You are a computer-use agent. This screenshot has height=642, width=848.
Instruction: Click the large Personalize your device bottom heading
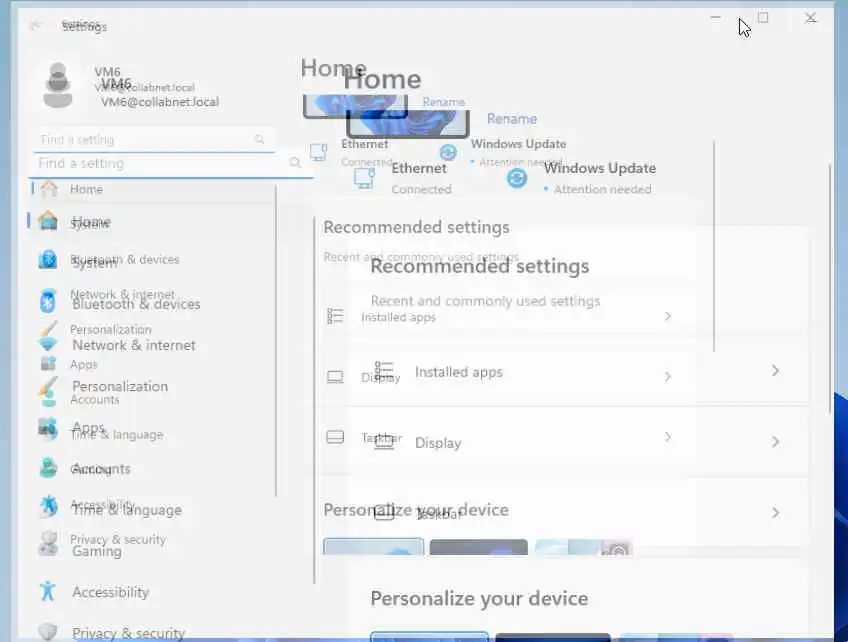click(x=479, y=599)
